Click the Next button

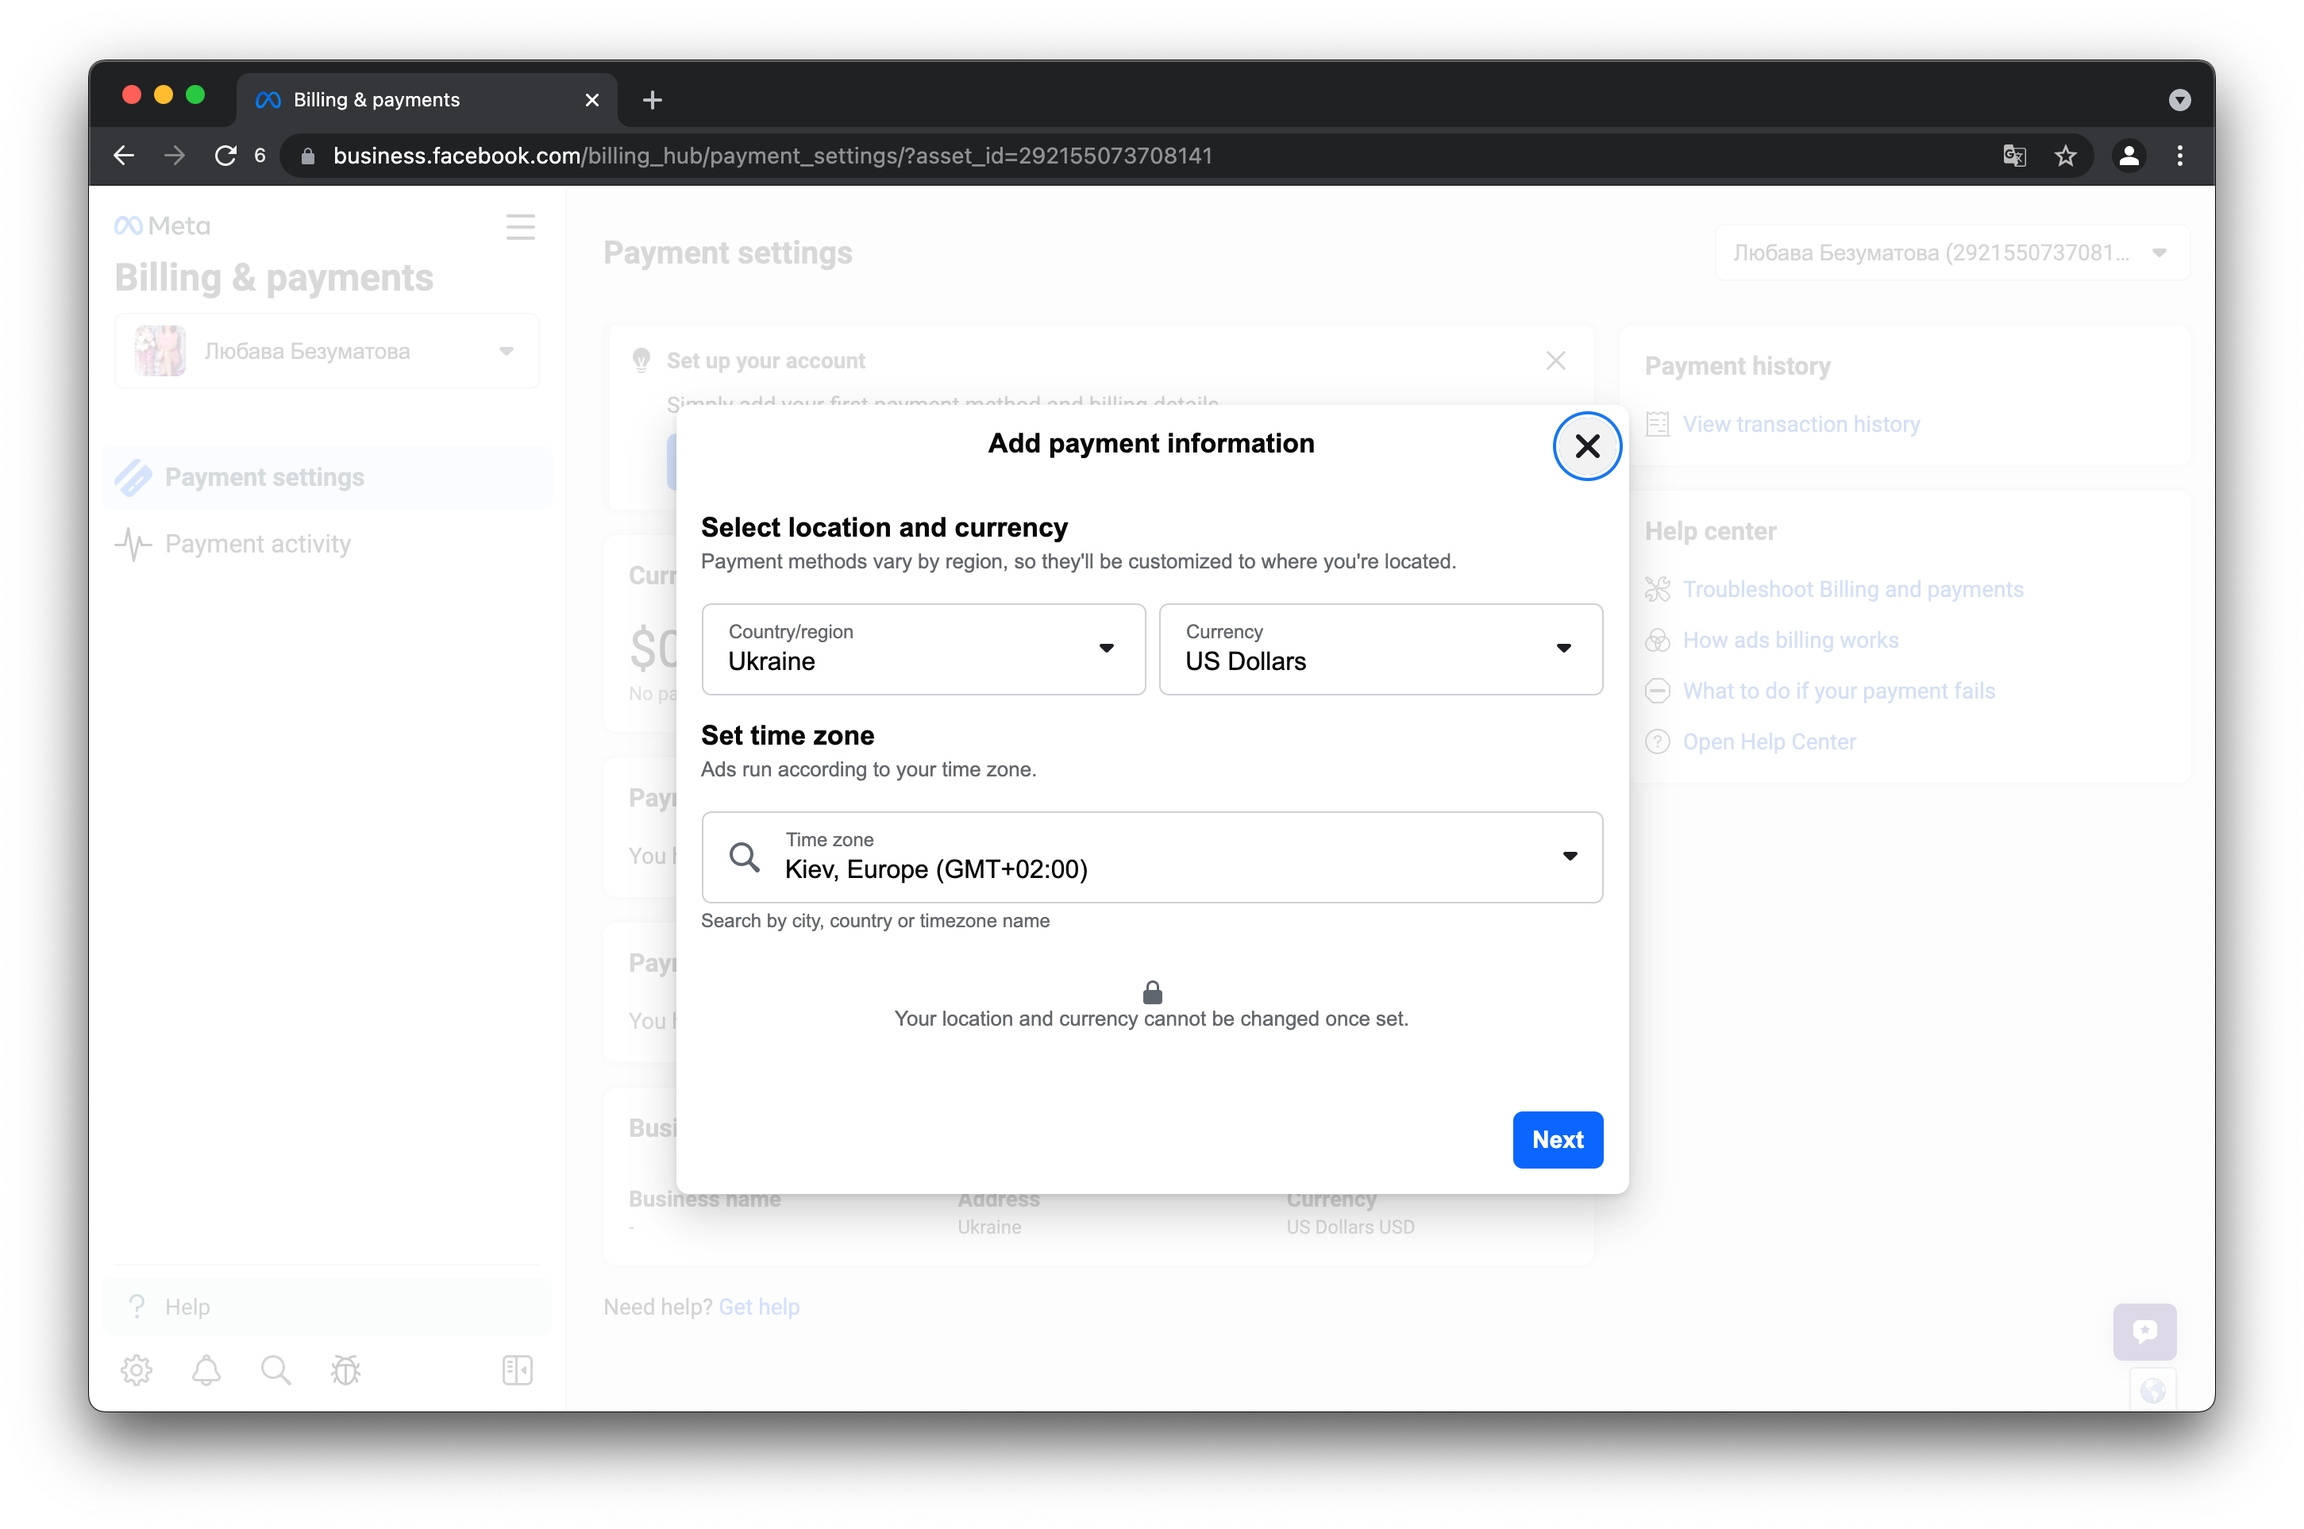point(1557,1139)
